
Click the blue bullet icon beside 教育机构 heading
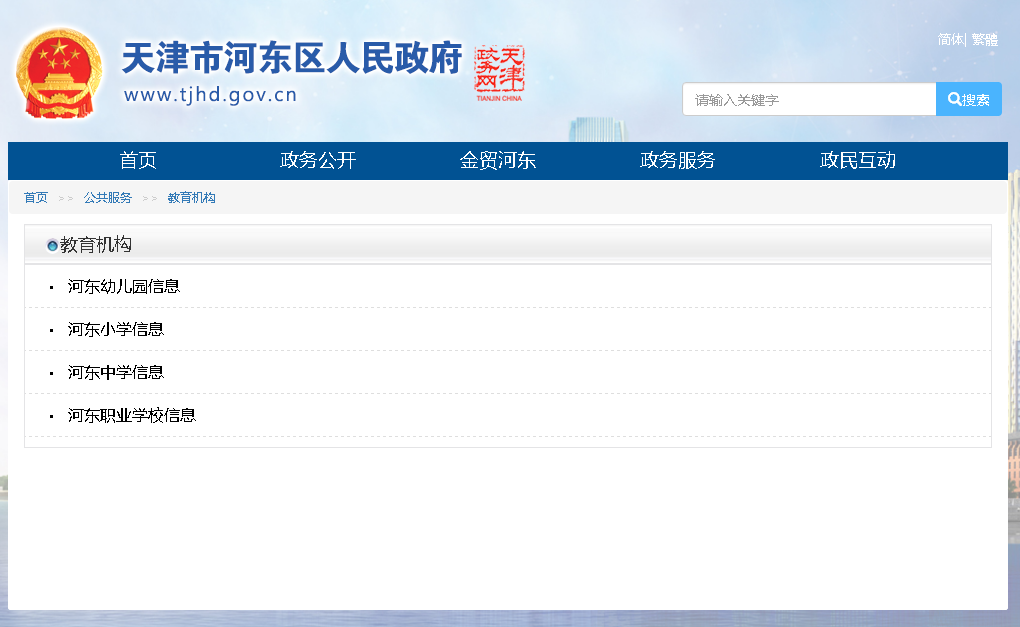tap(52, 246)
